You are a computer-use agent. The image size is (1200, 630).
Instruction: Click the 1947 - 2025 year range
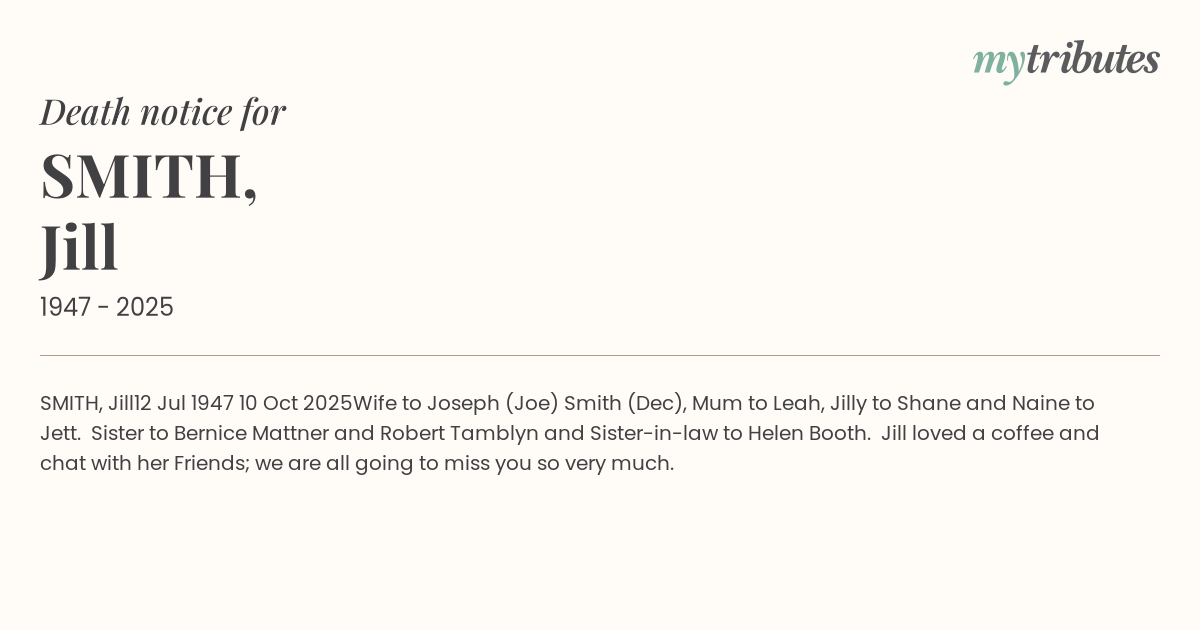click(107, 307)
